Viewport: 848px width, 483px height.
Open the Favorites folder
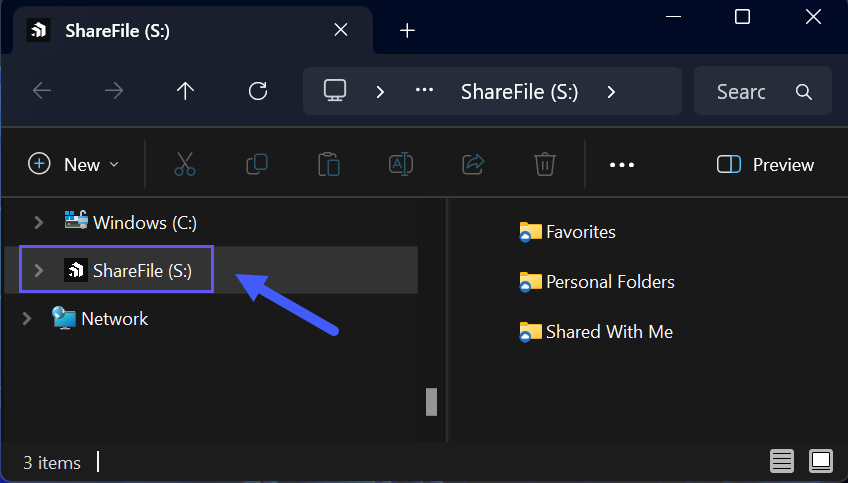point(567,232)
